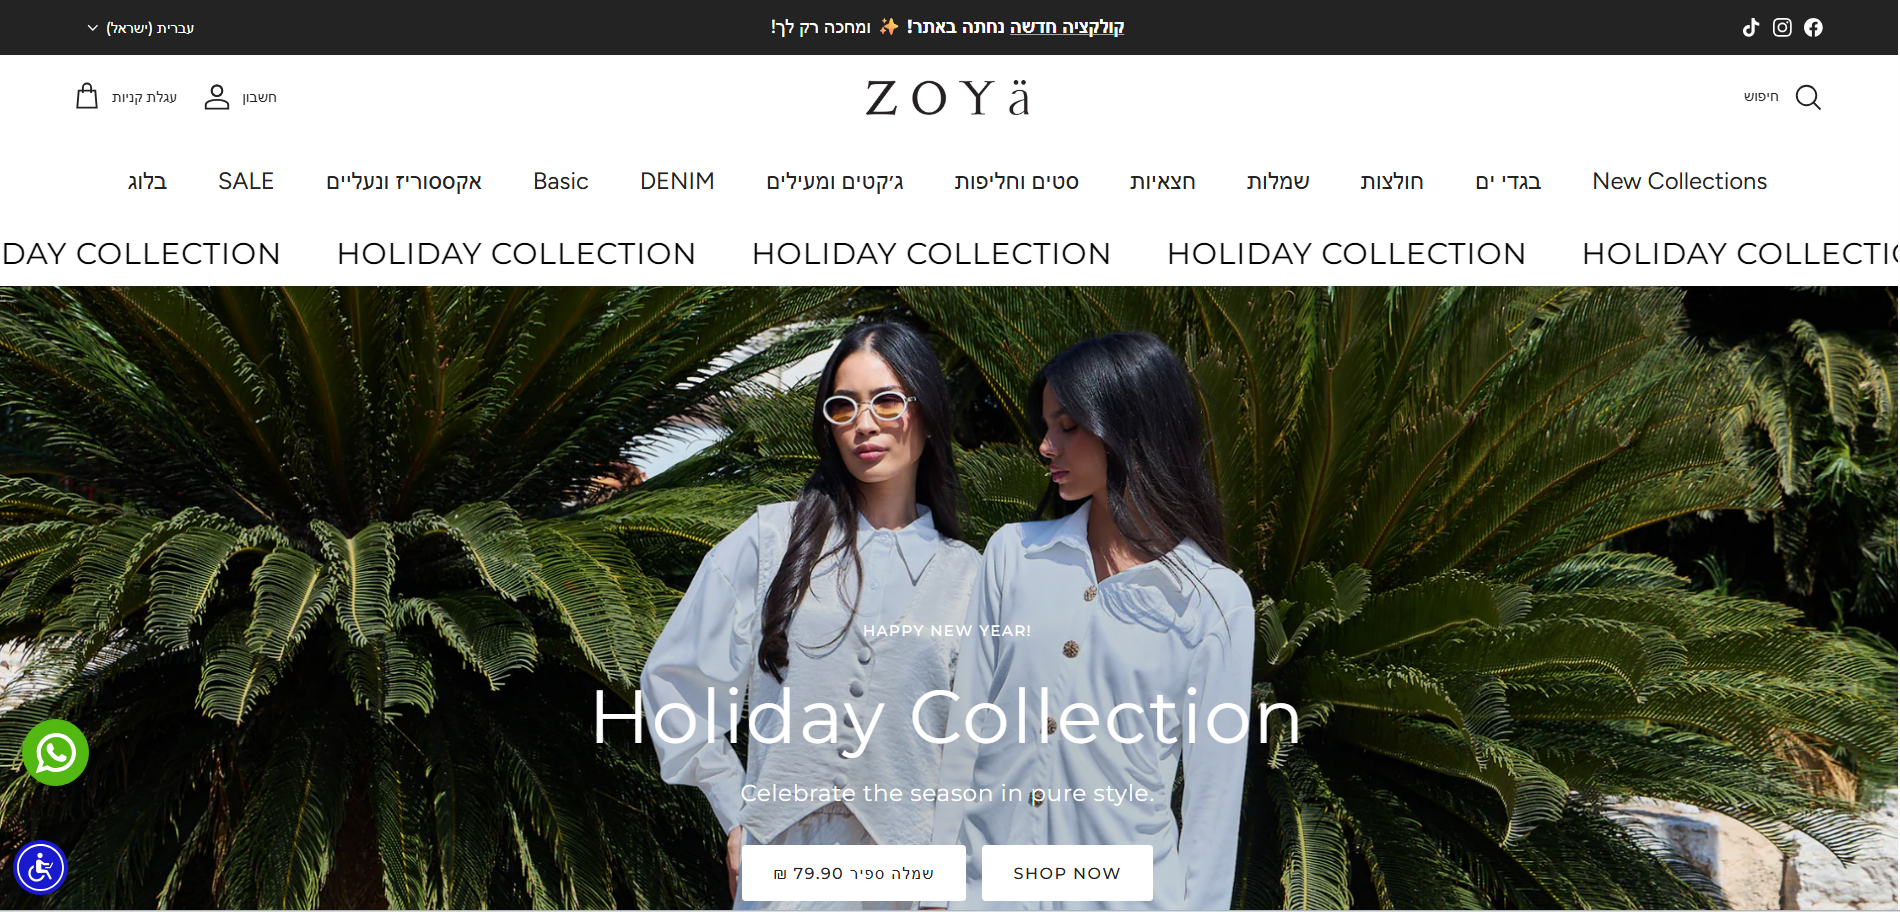The image size is (1900, 912).
Task: Follow the new collection announcement link
Action: pos(1067,27)
